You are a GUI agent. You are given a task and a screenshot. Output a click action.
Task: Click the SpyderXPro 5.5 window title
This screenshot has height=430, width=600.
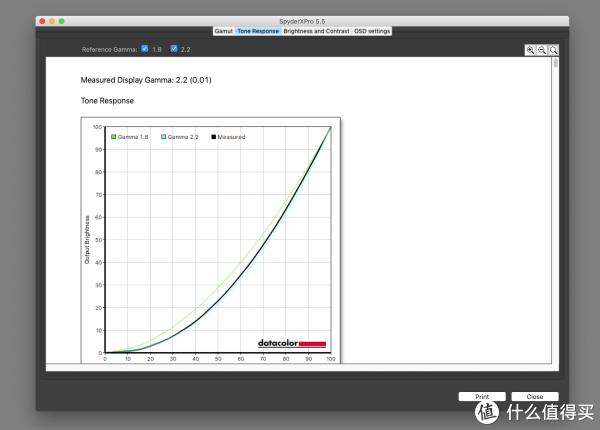302,21
